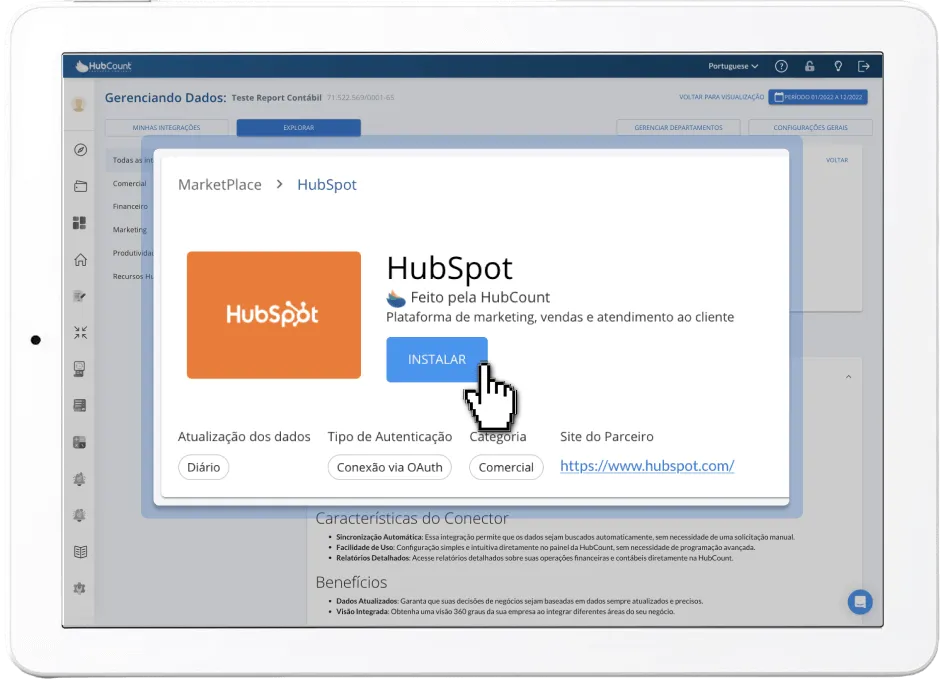Click the inward arrows collapse icon

click(80, 332)
